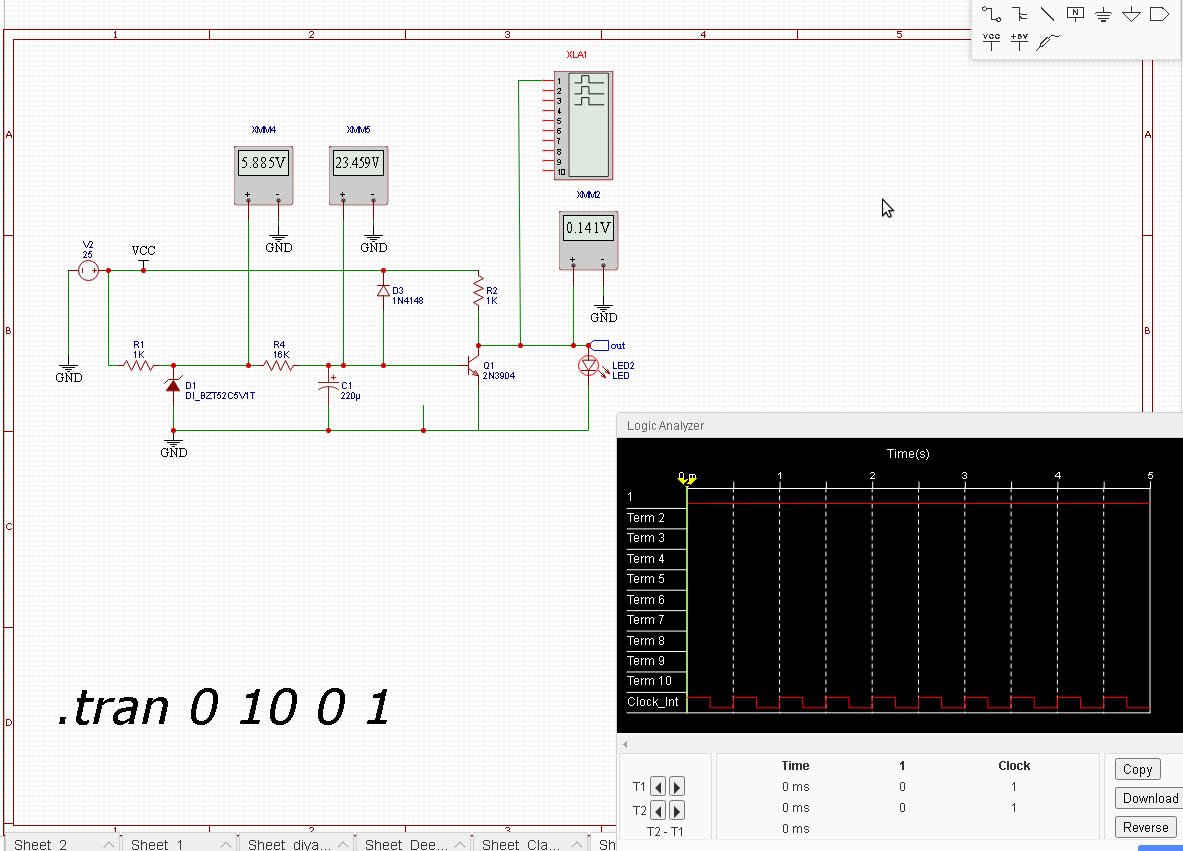Click the VCC net label on the schematic
The height and width of the screenshot is (851, 1183).
point(143,250)
